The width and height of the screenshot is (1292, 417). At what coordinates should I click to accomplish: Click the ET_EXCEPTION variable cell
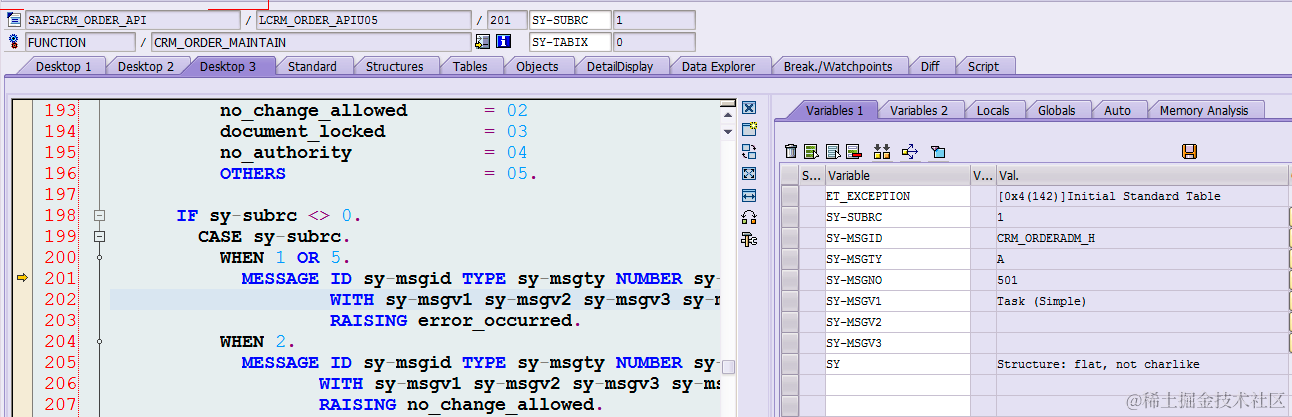coord(897,196)
